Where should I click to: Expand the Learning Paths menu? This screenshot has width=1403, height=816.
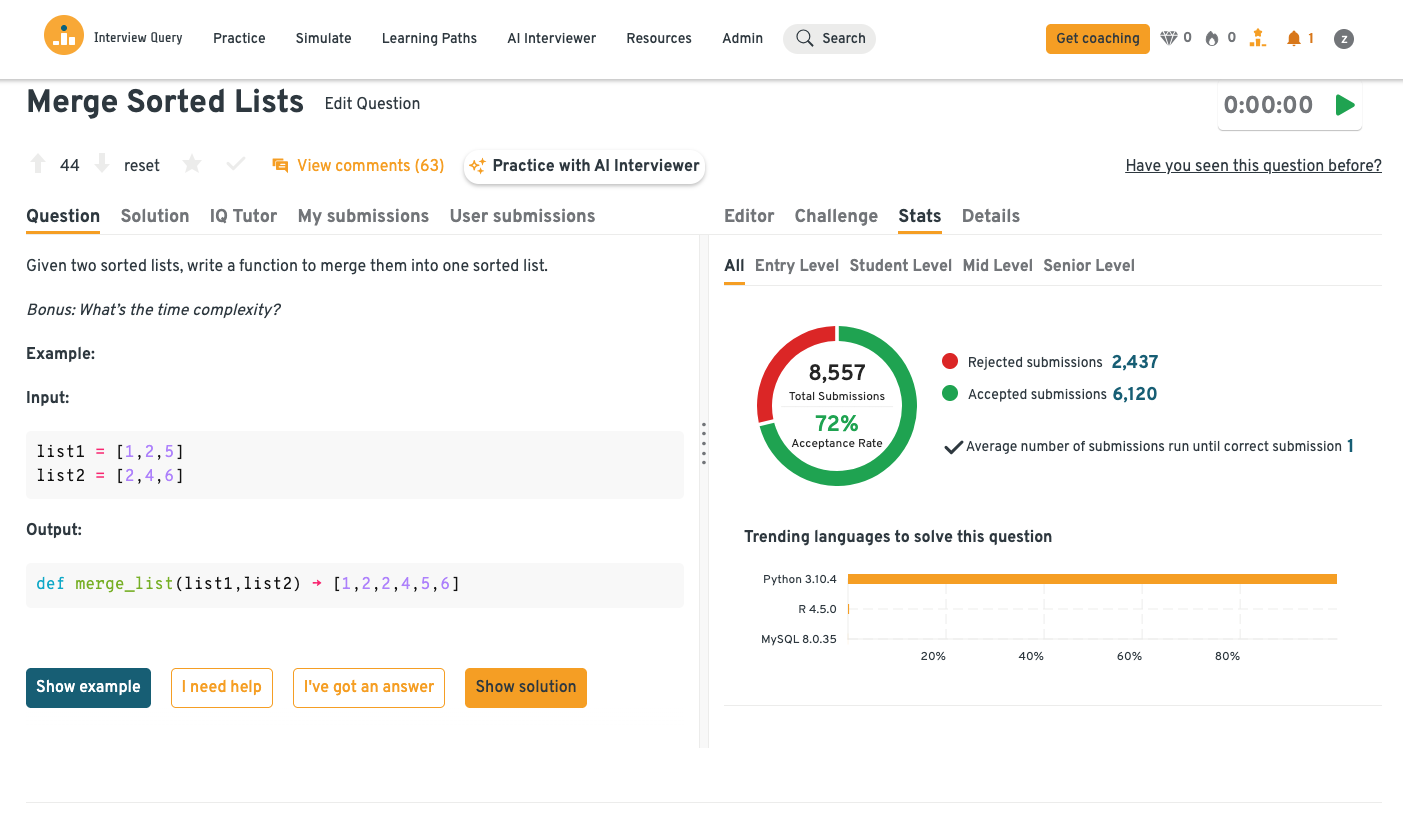tap(429, 38)
